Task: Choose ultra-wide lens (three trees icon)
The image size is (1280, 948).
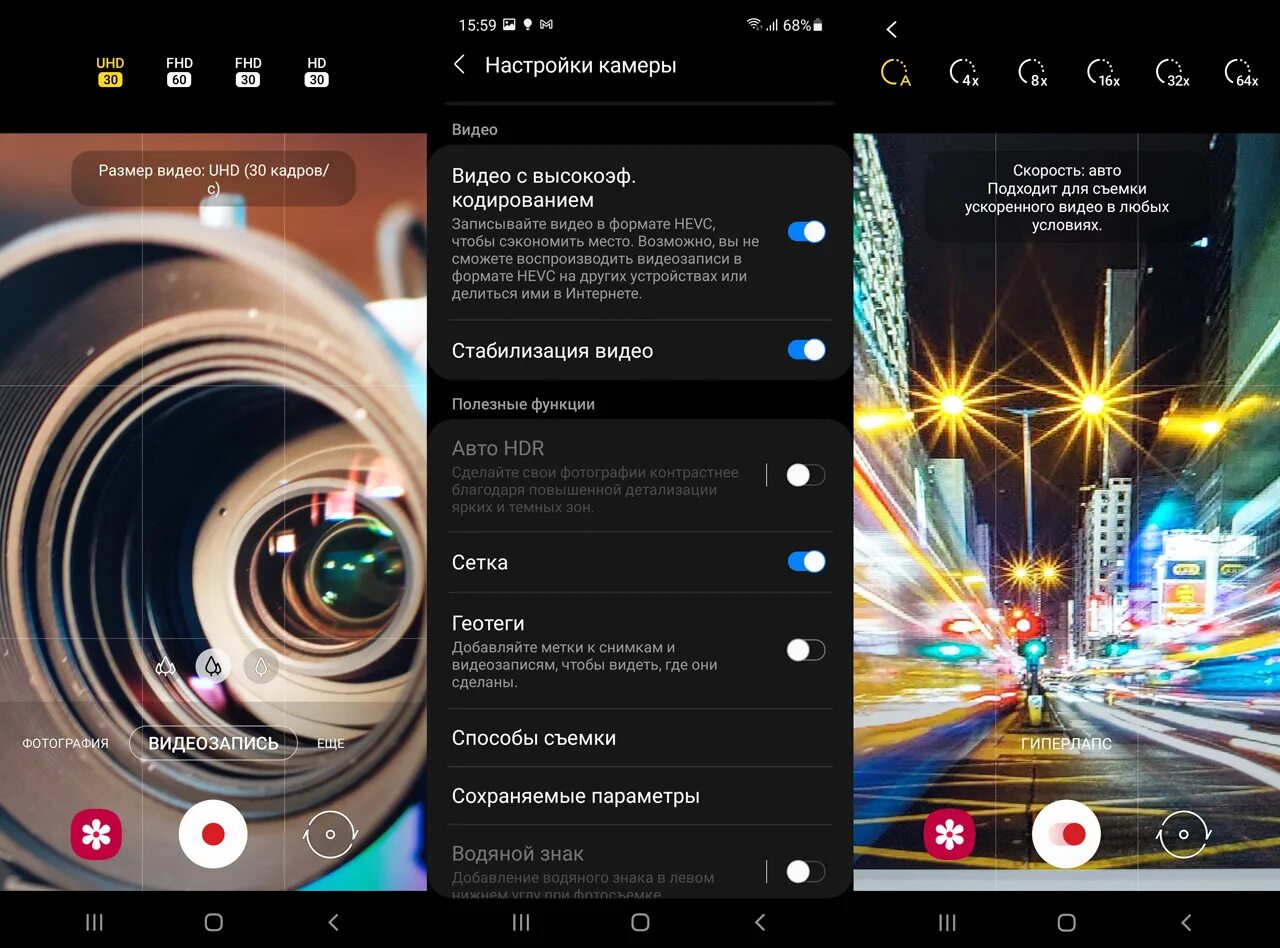Action: [x=166, y=666]
